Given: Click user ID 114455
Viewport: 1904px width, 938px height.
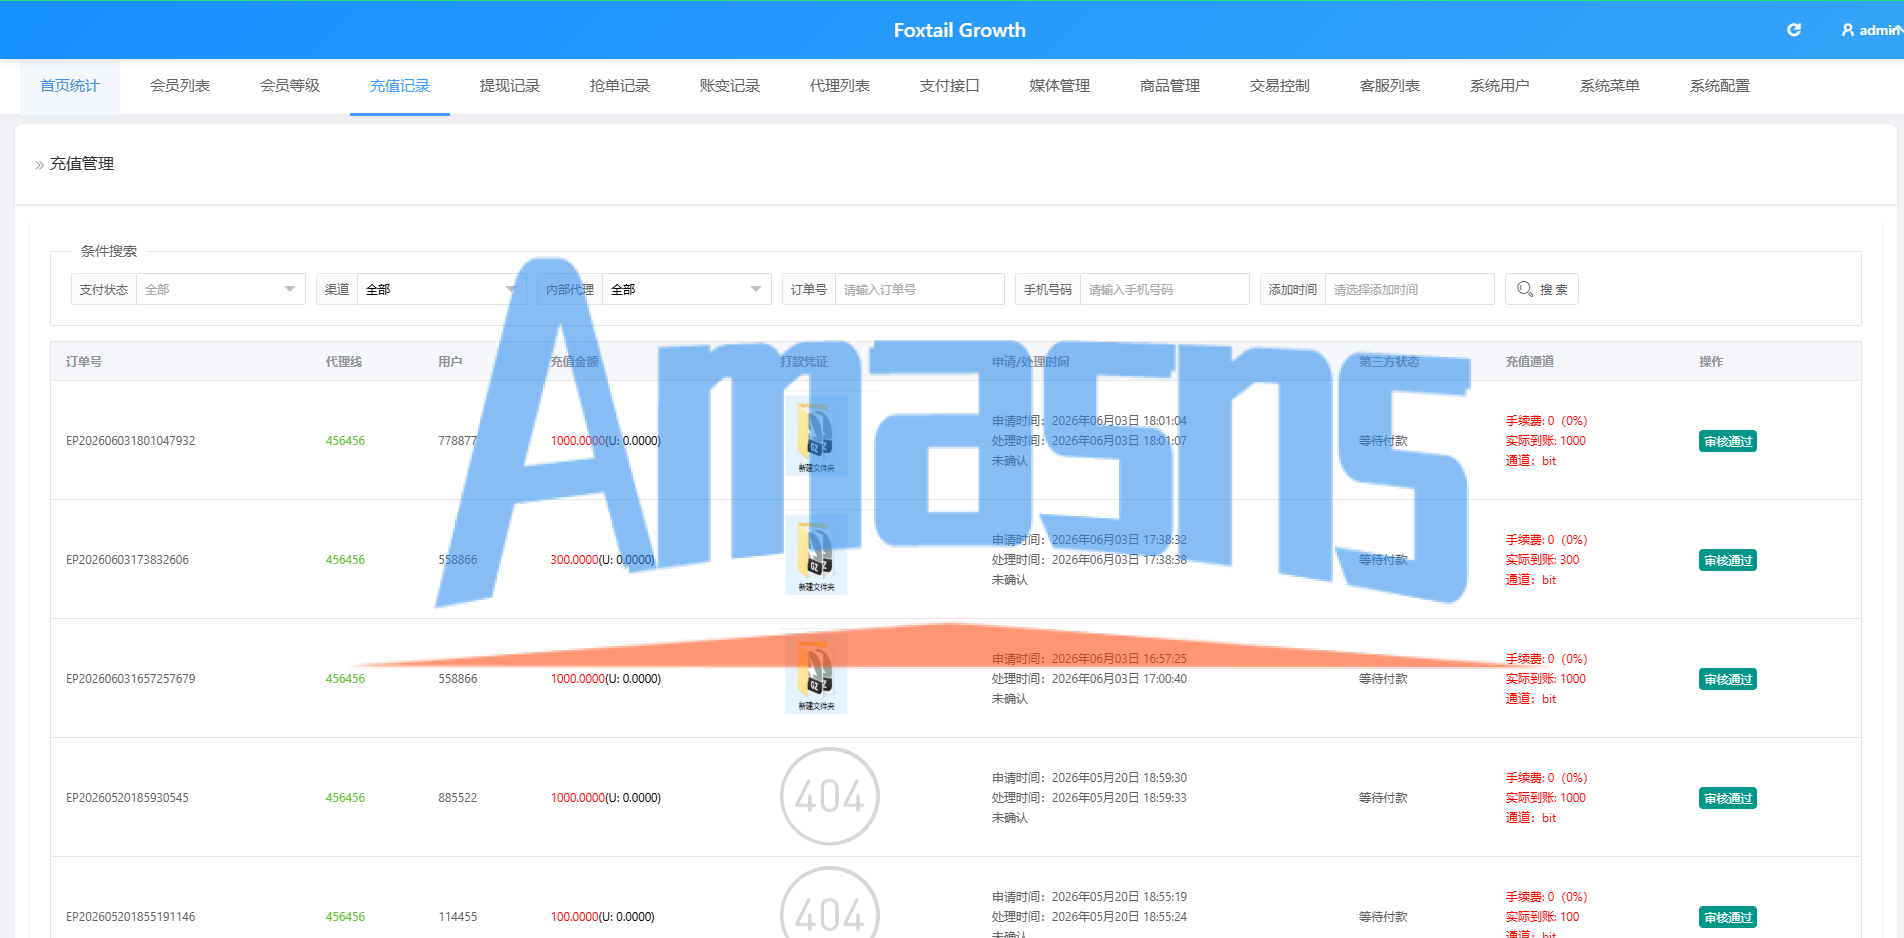Looking at the screenshot, I should click(x=458, y=917).
